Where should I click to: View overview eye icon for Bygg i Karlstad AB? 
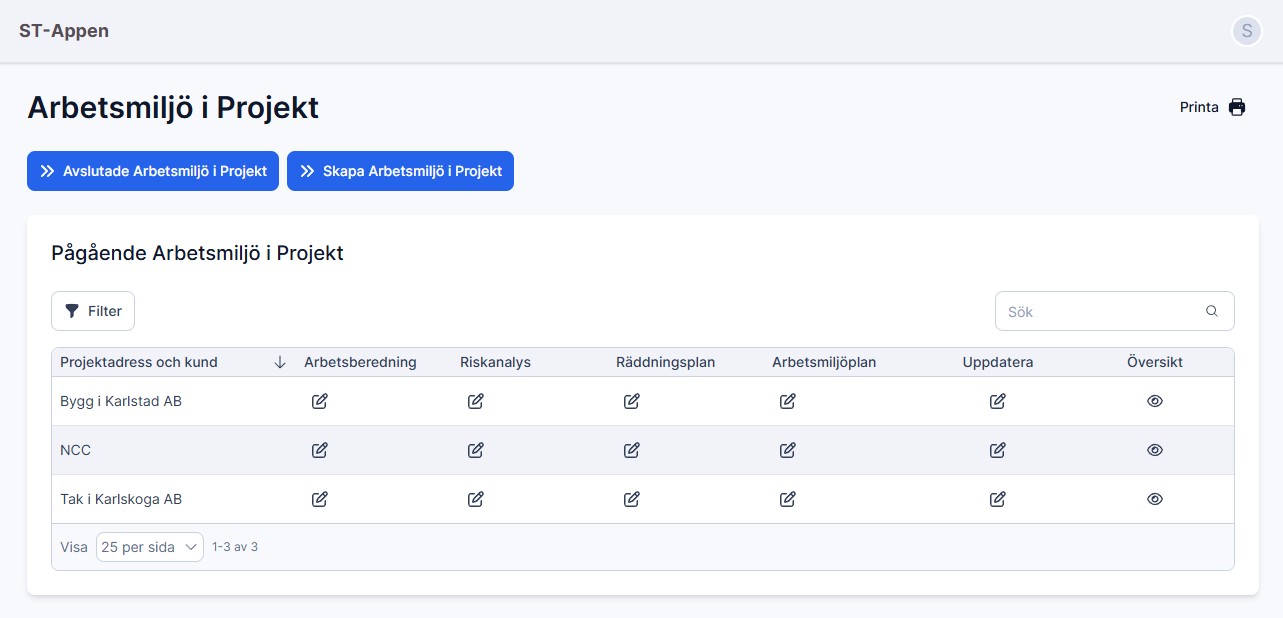(x=1155, y=401)
